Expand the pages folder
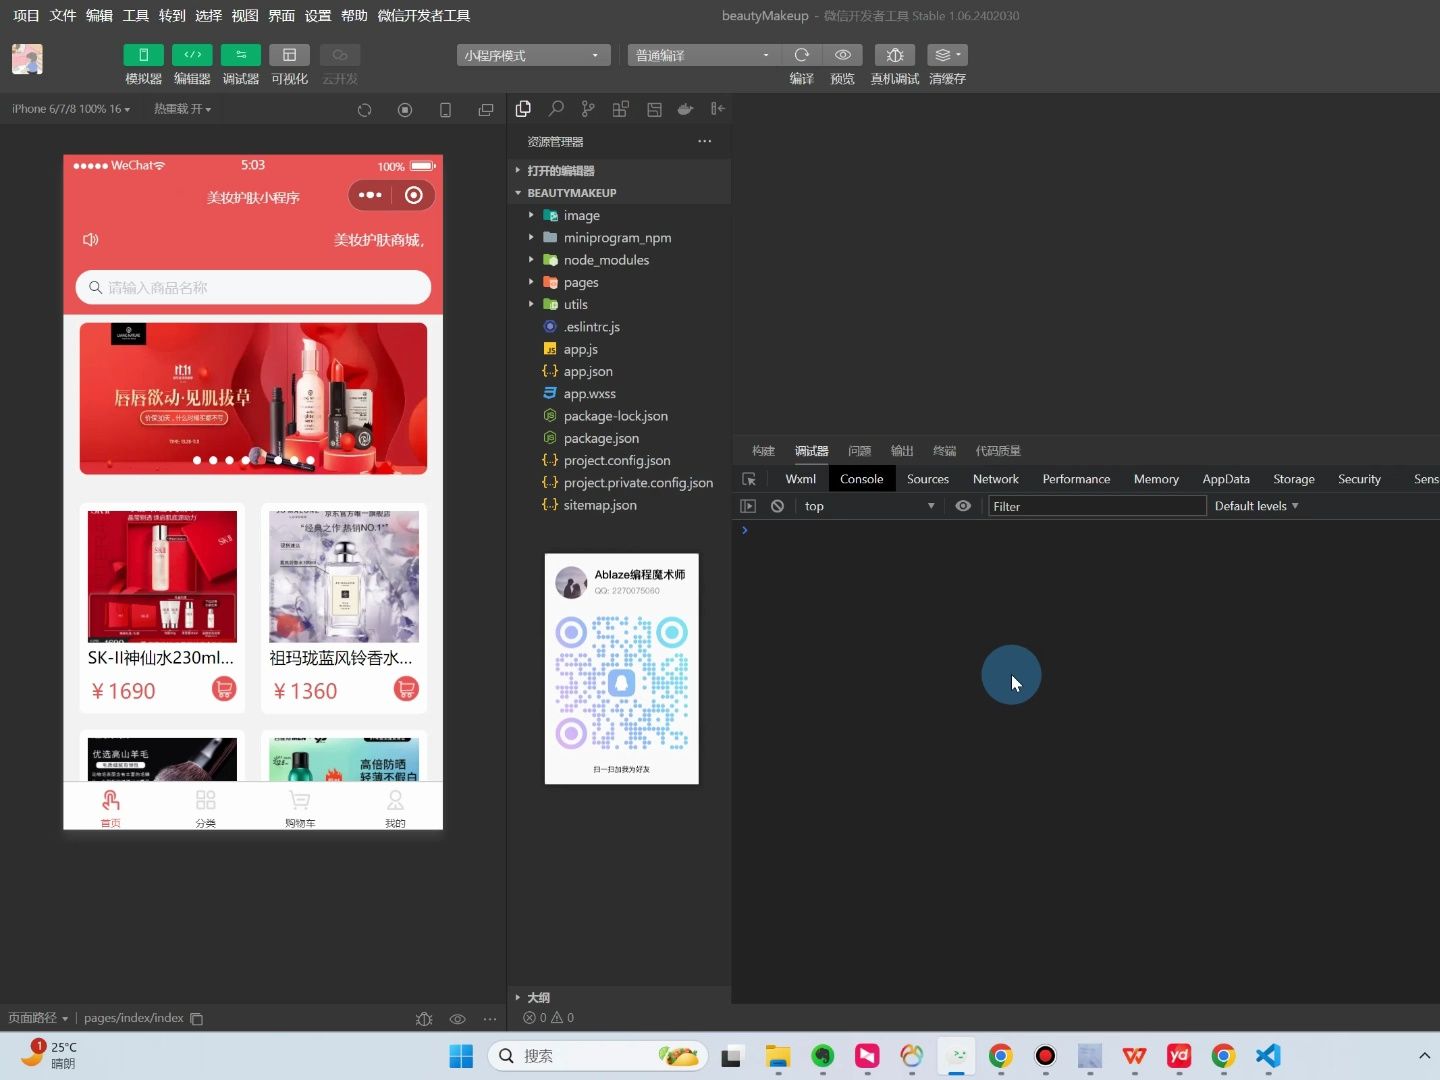This screenshot has height=1080, width=1440. (620, 283)
